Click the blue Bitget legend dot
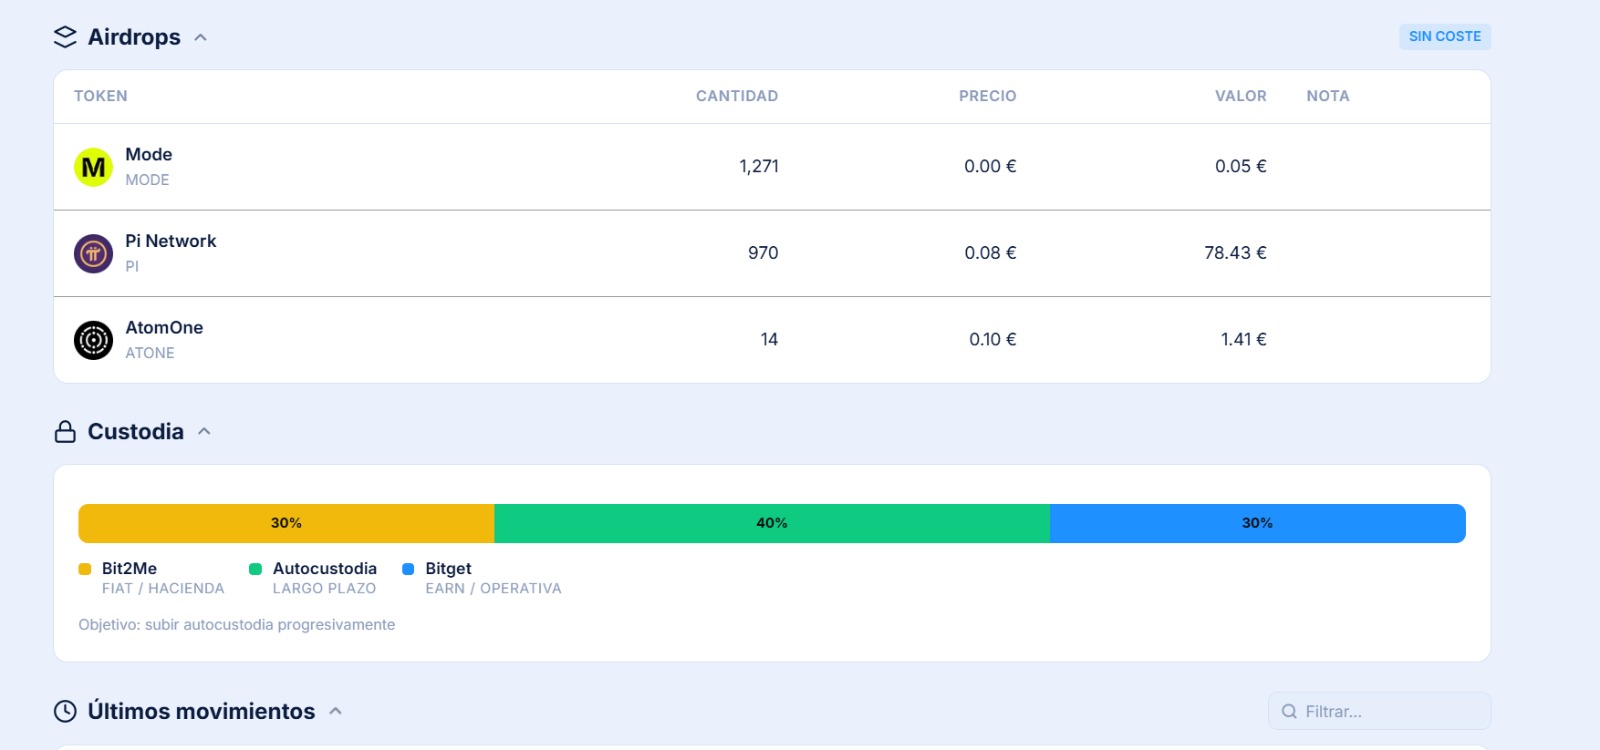The image size is (1600, 750). pyautogui.click(x=408, y=569)
